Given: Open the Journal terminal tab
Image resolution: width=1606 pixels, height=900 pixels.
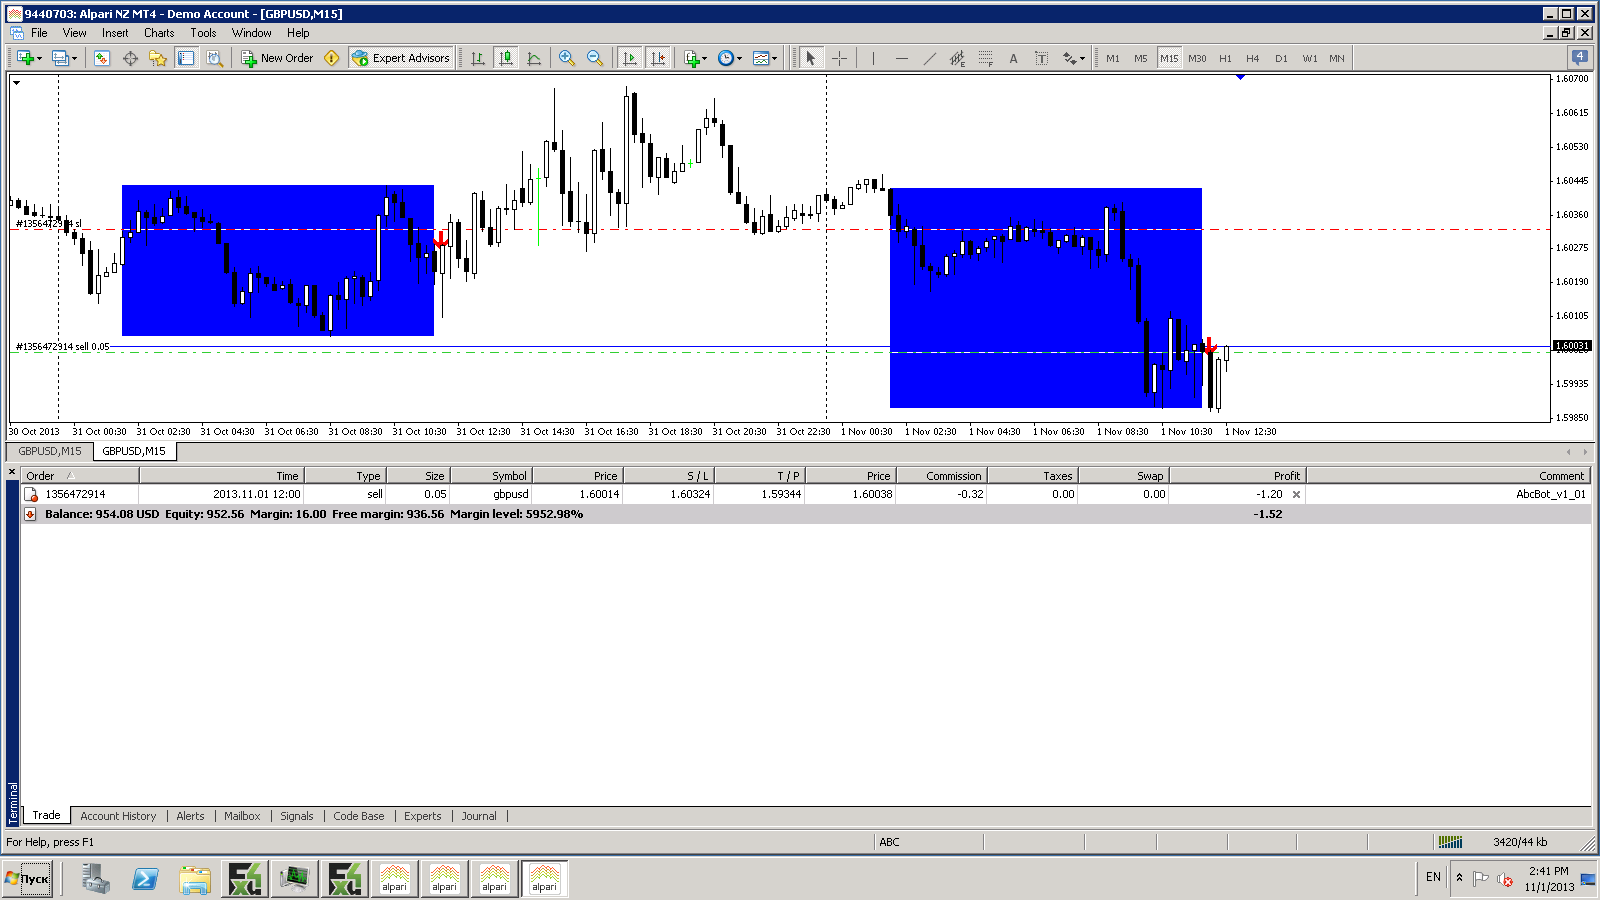Looking at the screenshot, I should [479, 816].
